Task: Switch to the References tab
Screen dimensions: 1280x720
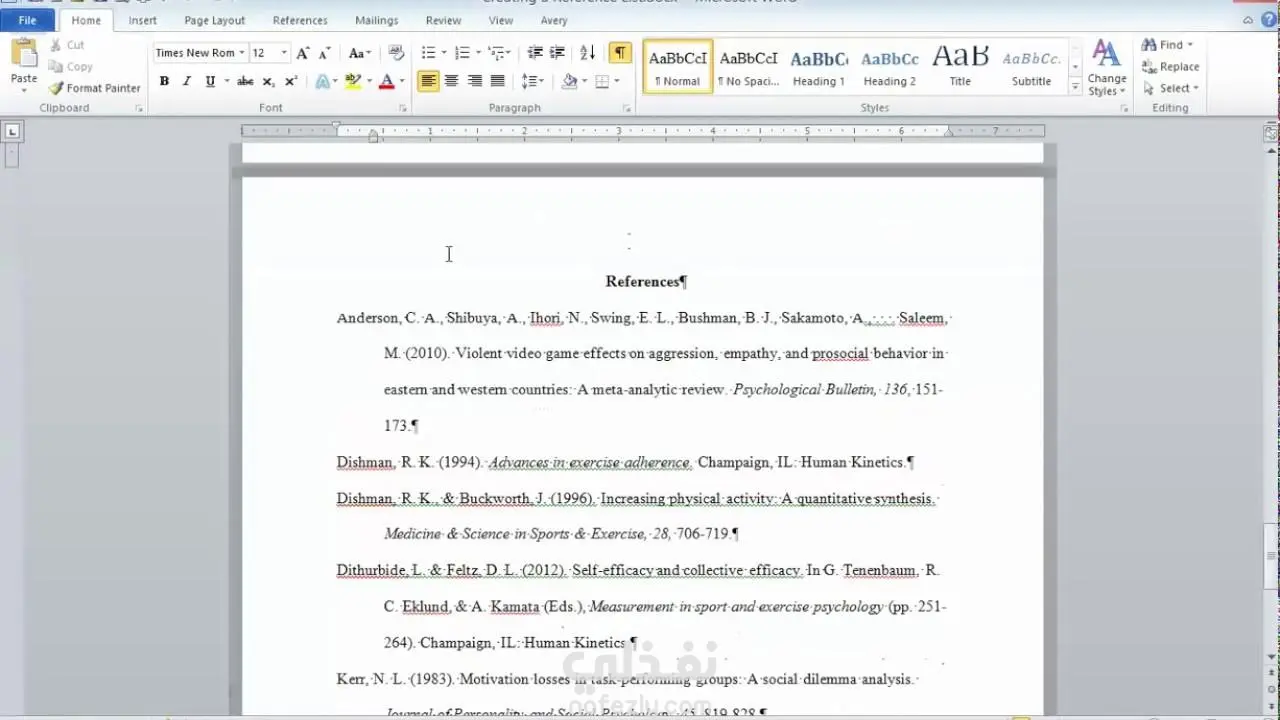Action: point(300,20)
